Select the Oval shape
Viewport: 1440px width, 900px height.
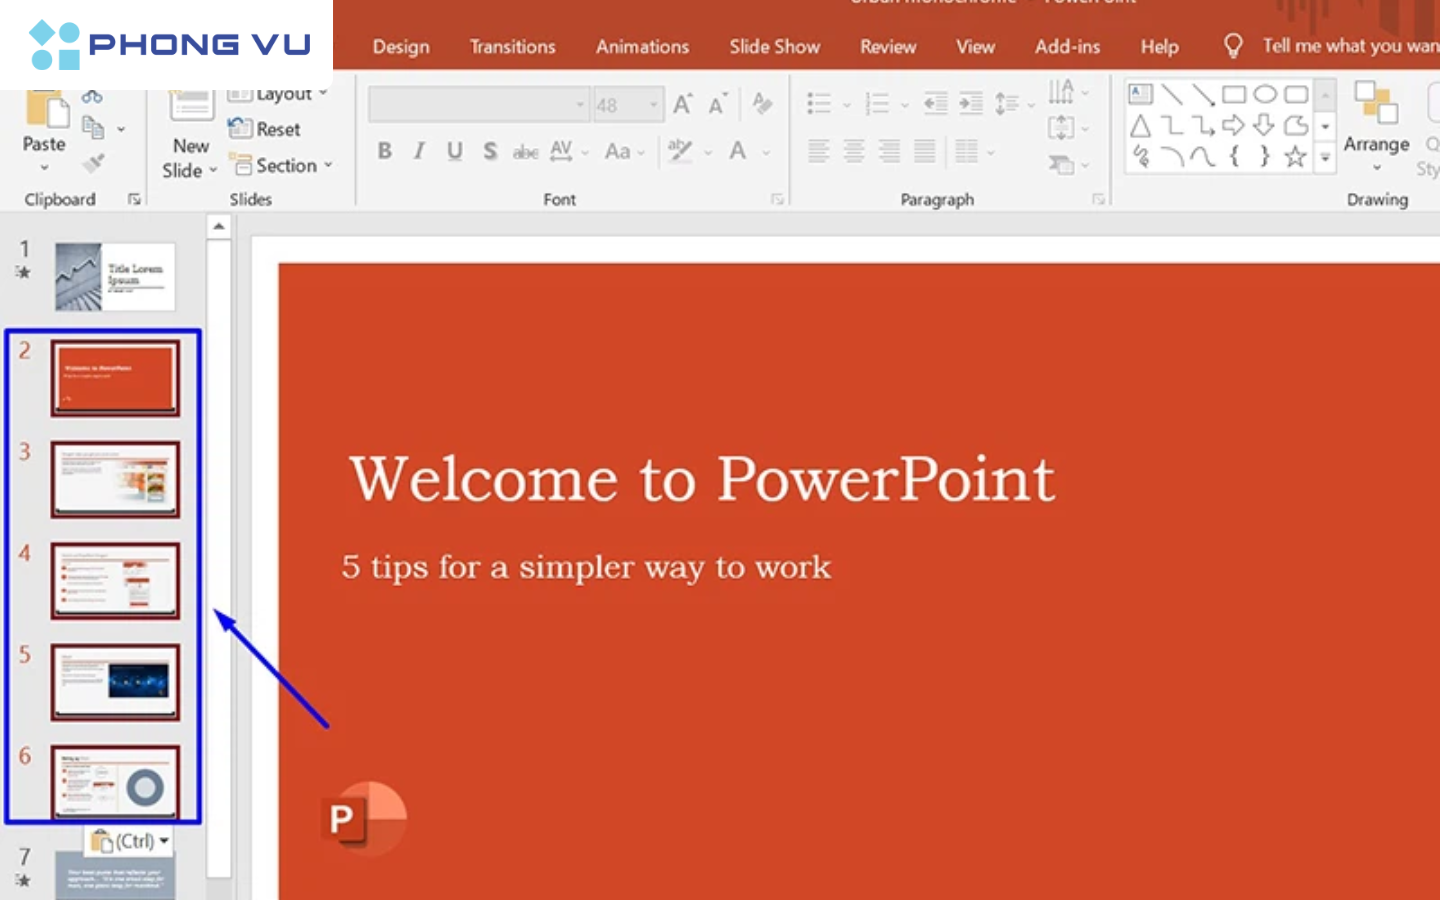[x=1265, y=95]
